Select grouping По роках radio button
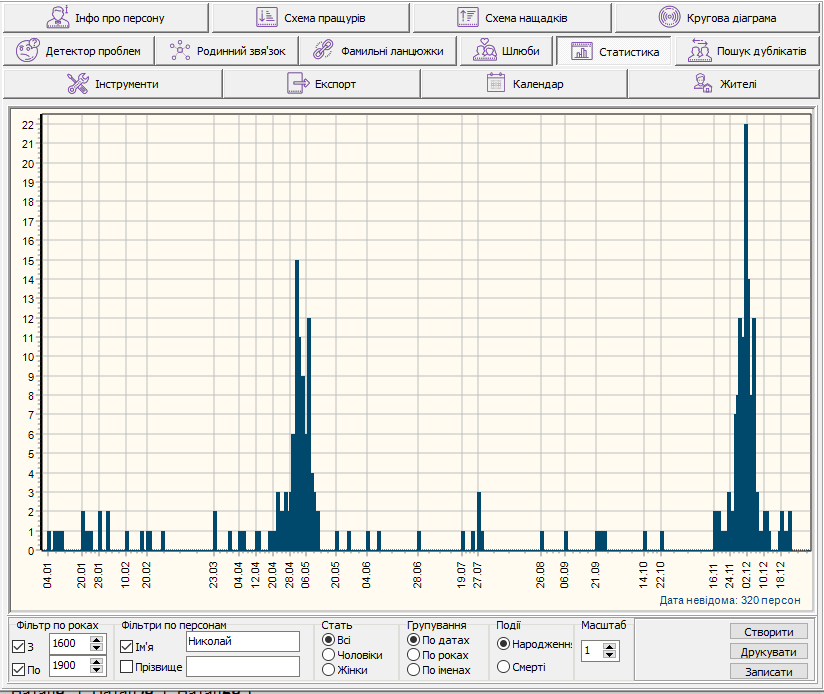 pos(414,655)
